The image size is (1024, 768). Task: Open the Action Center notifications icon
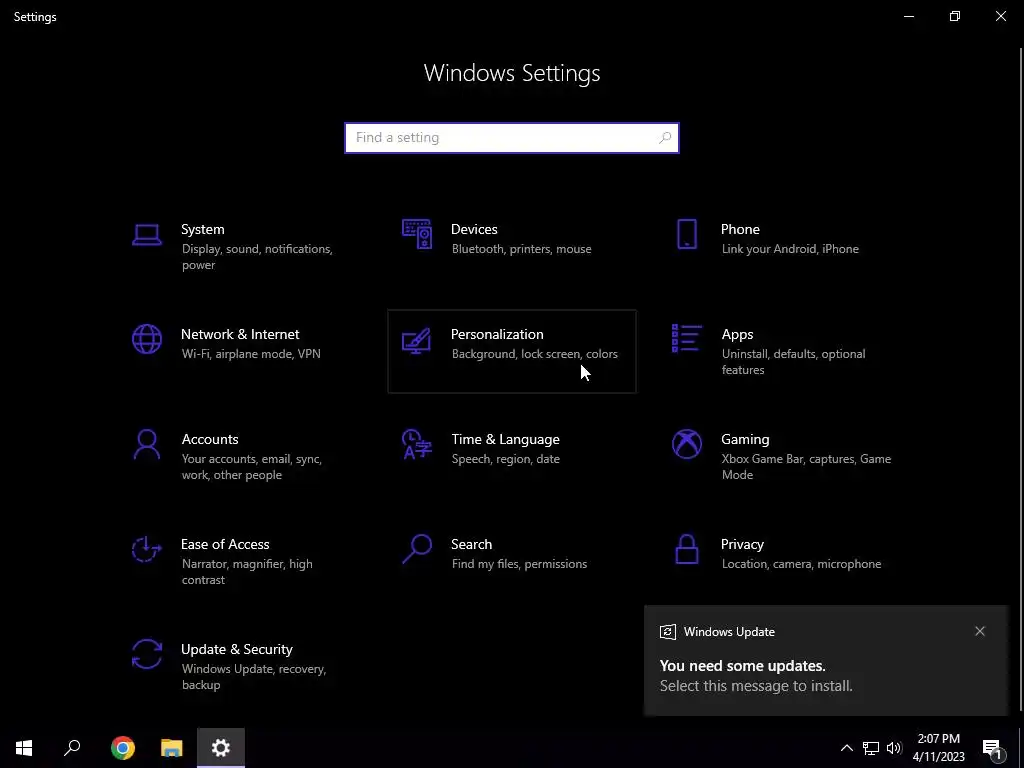pos(992,748)
